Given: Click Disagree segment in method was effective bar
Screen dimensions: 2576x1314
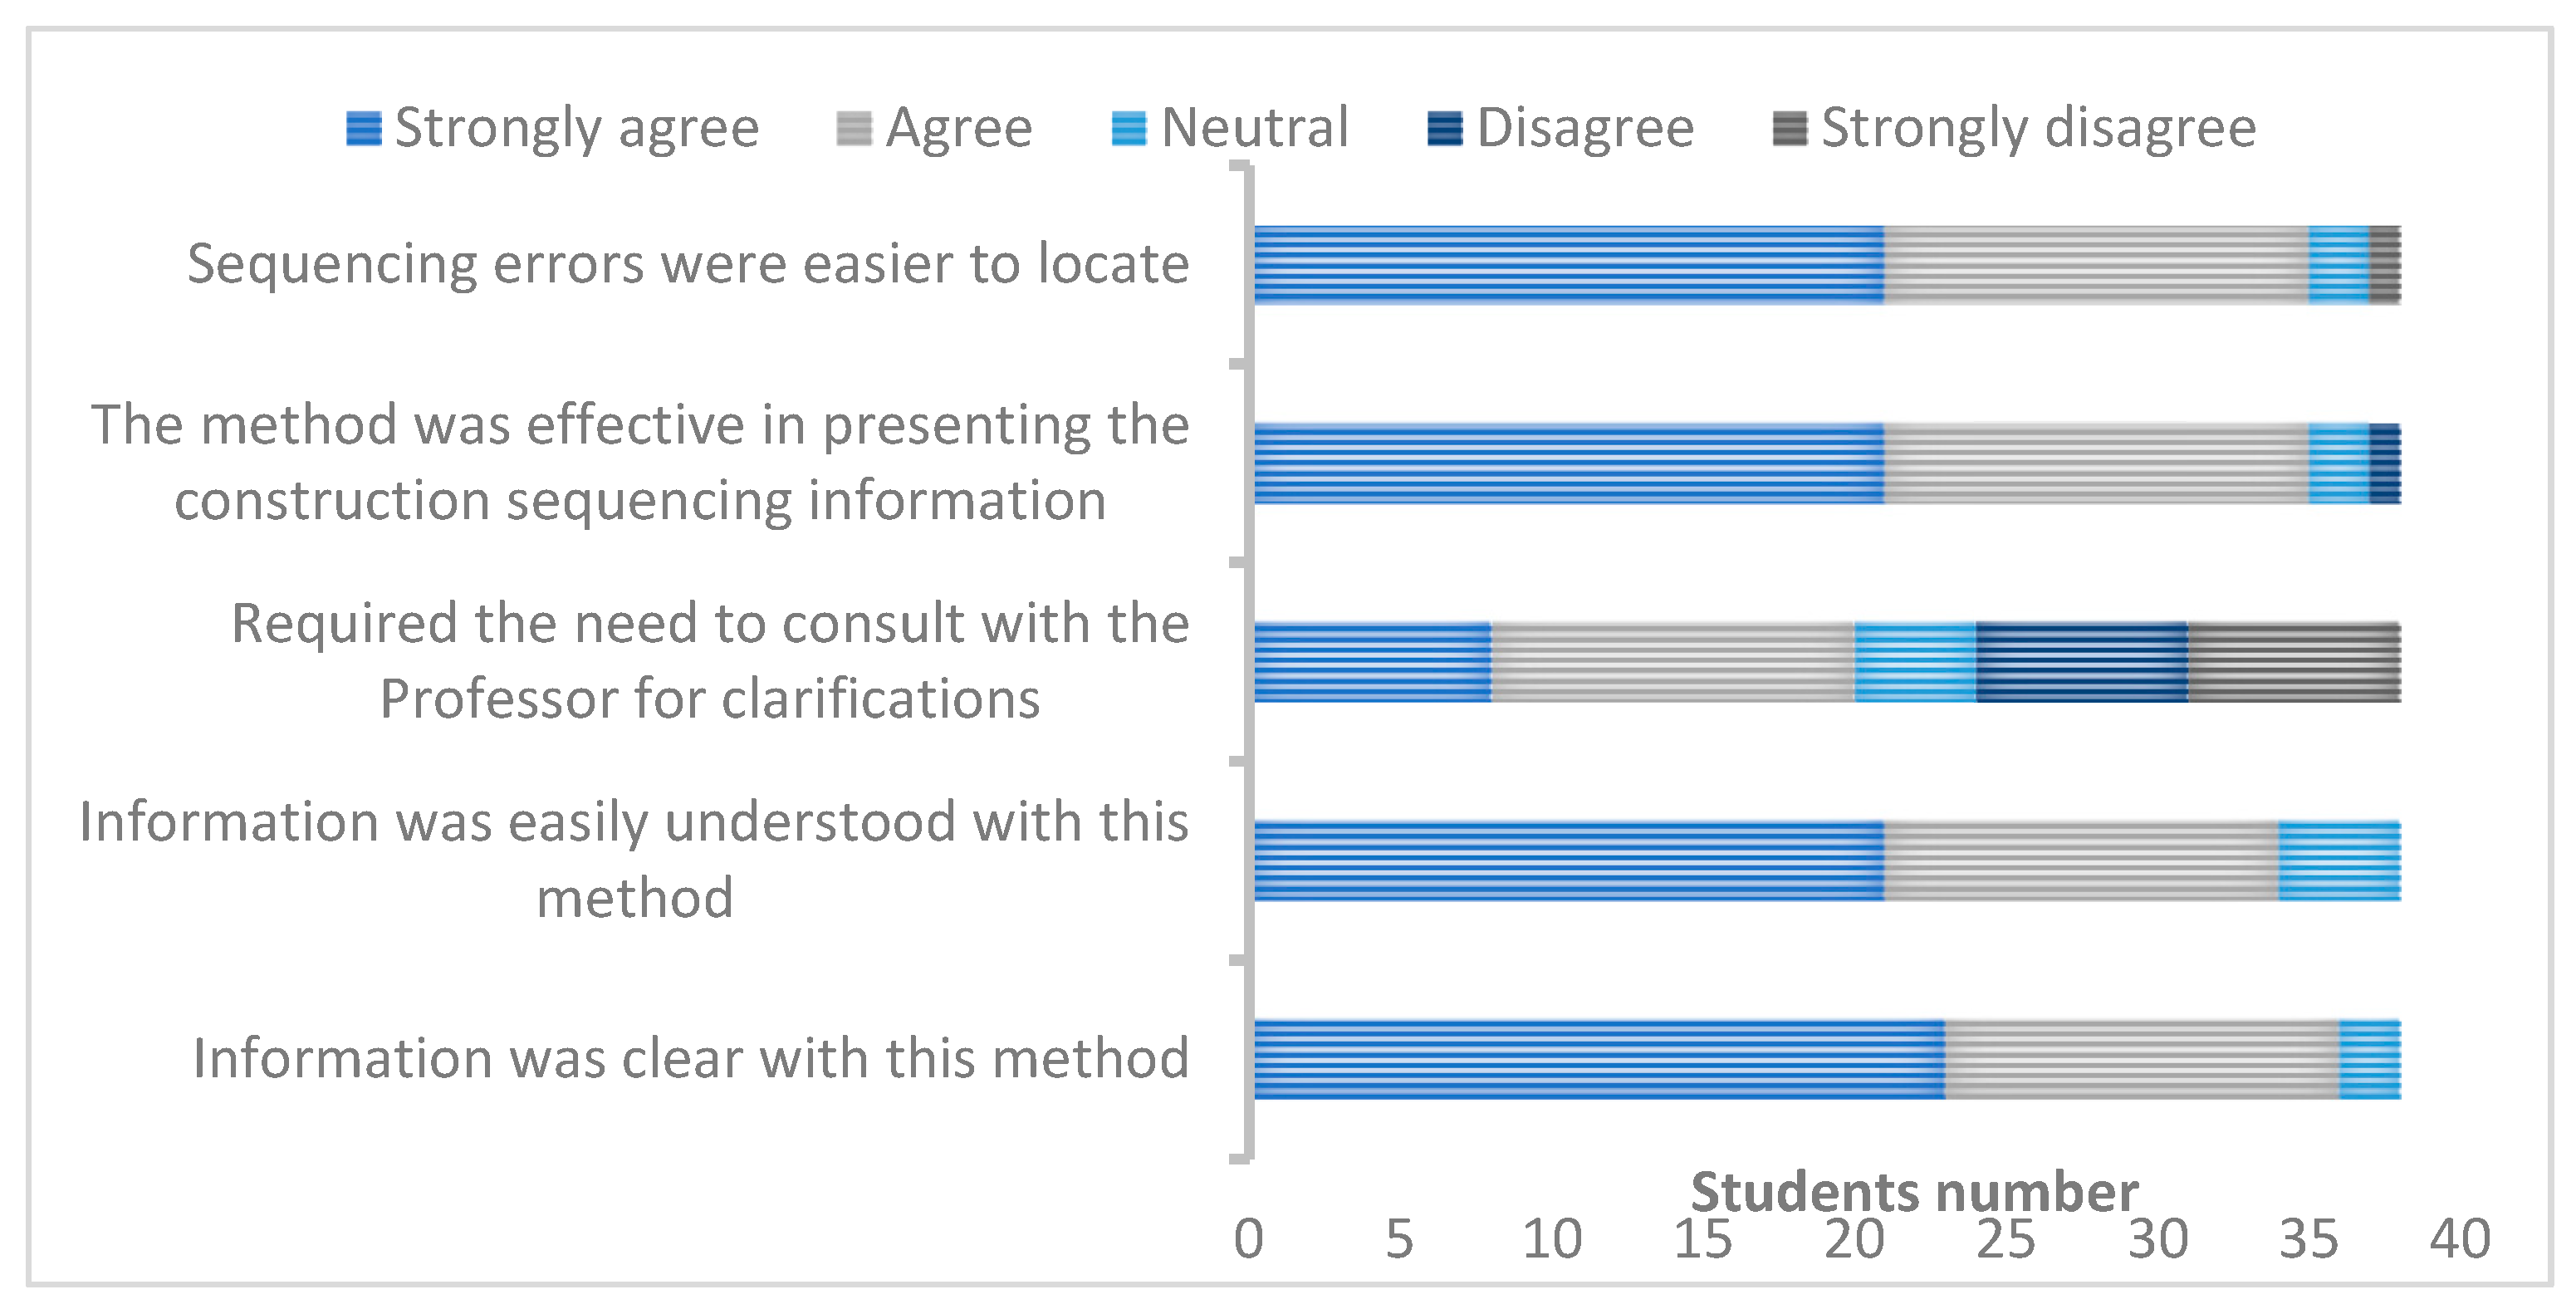Looking at the screenshot, I should 2384,464.
